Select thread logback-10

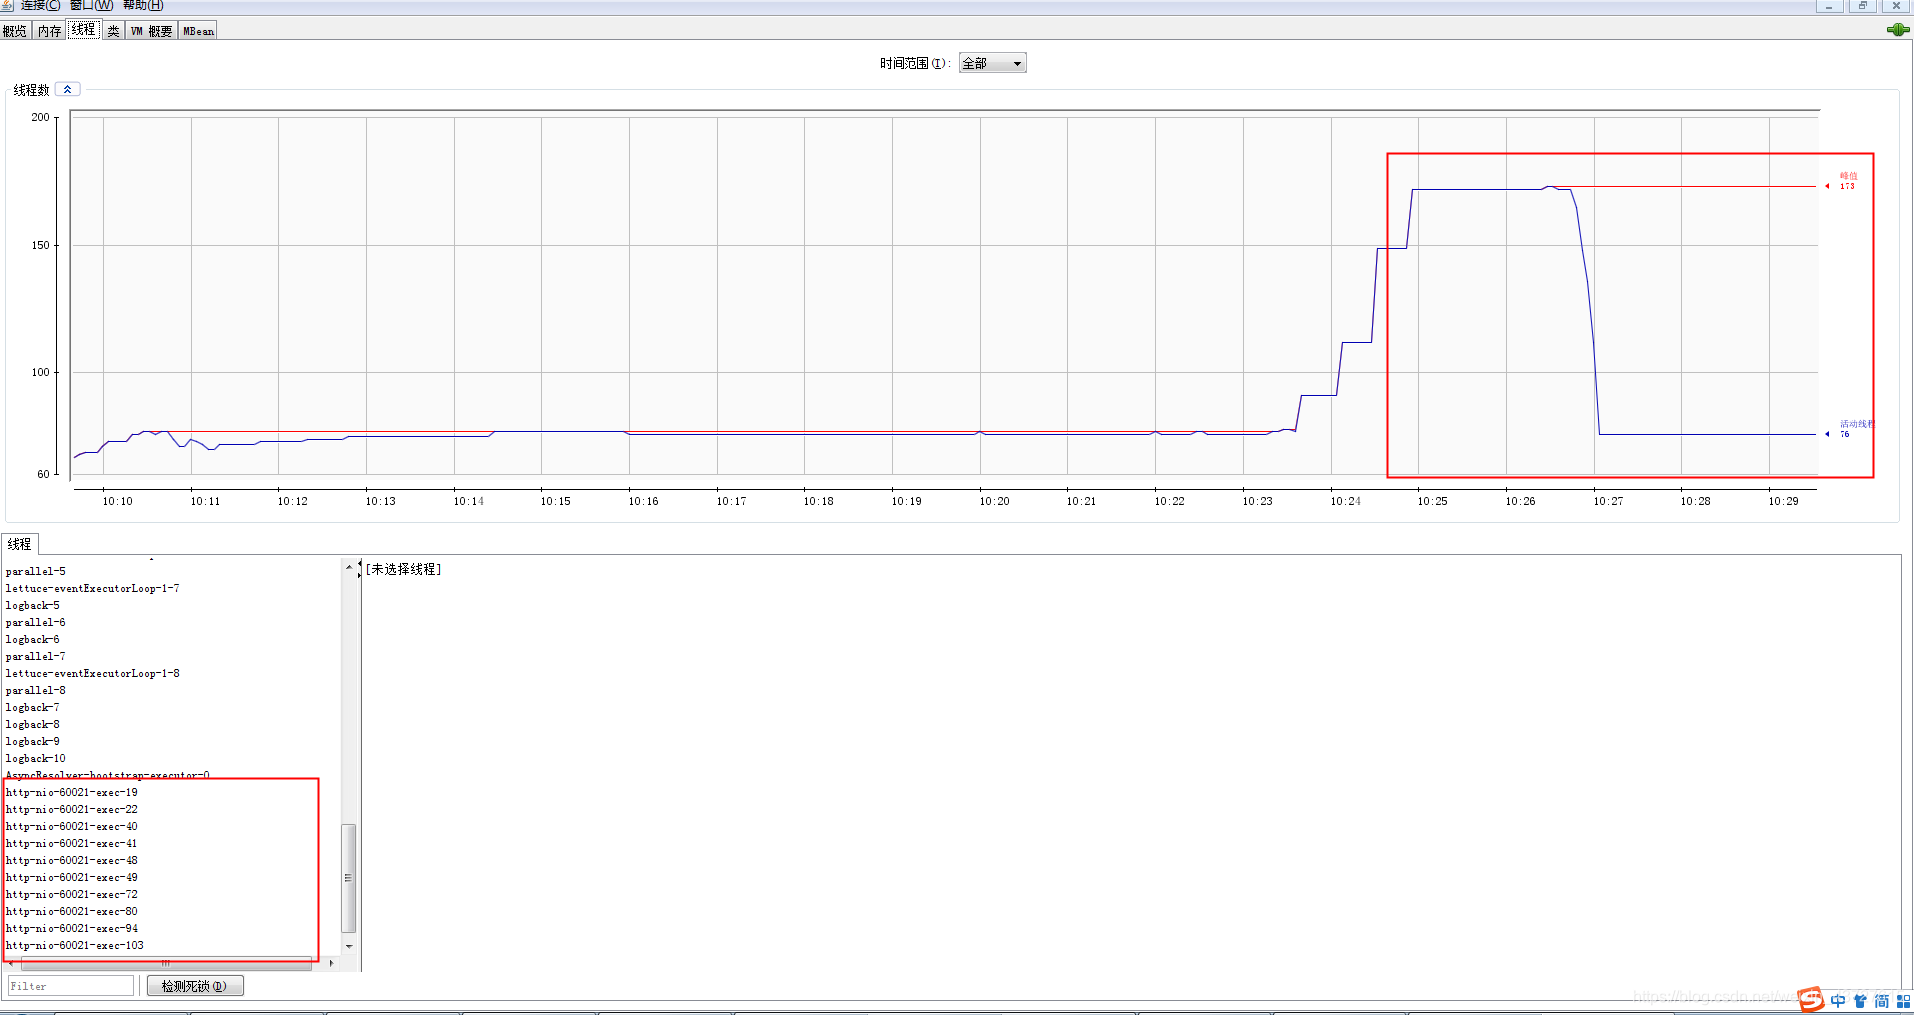36,759
